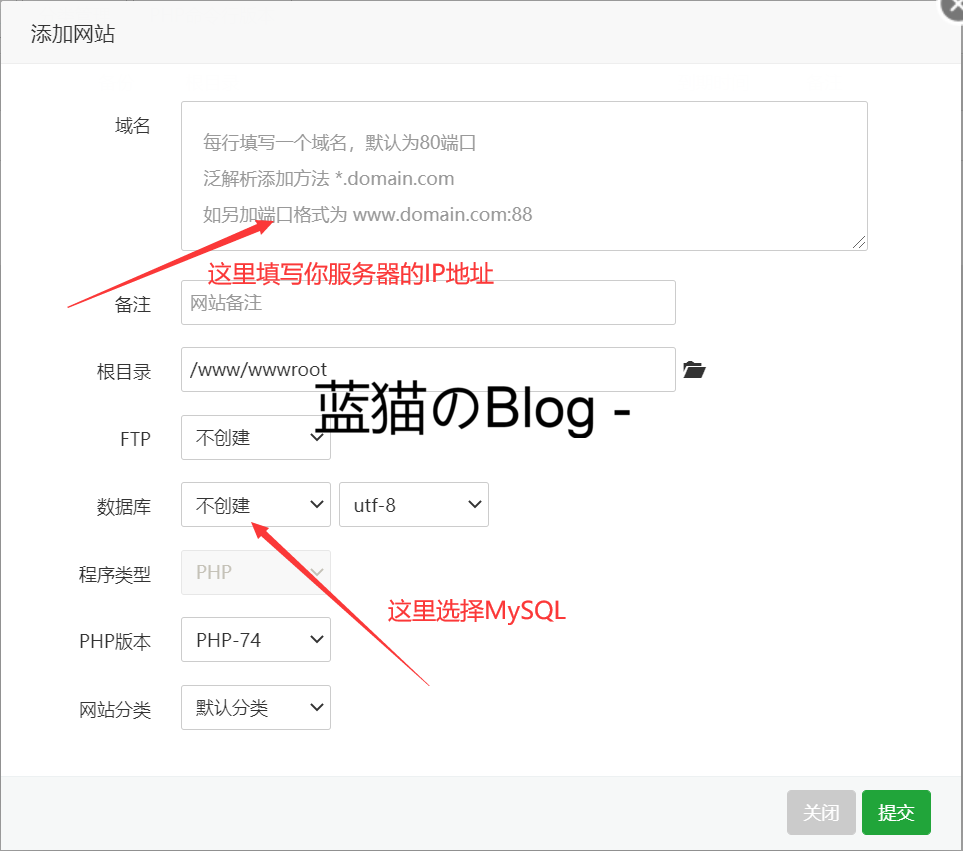Click the 域名 field label
This screenshot has width=963, height=851.
(133, 126)
